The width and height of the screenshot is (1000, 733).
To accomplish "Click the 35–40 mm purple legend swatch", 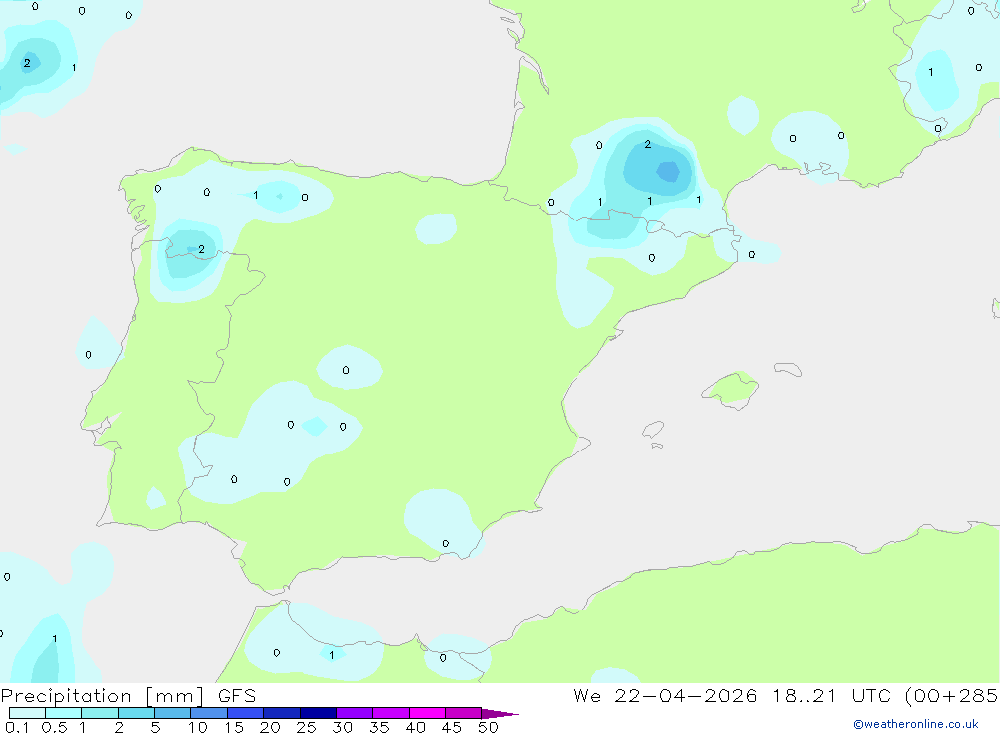I will pyautogui.click(x=391, y=713).
